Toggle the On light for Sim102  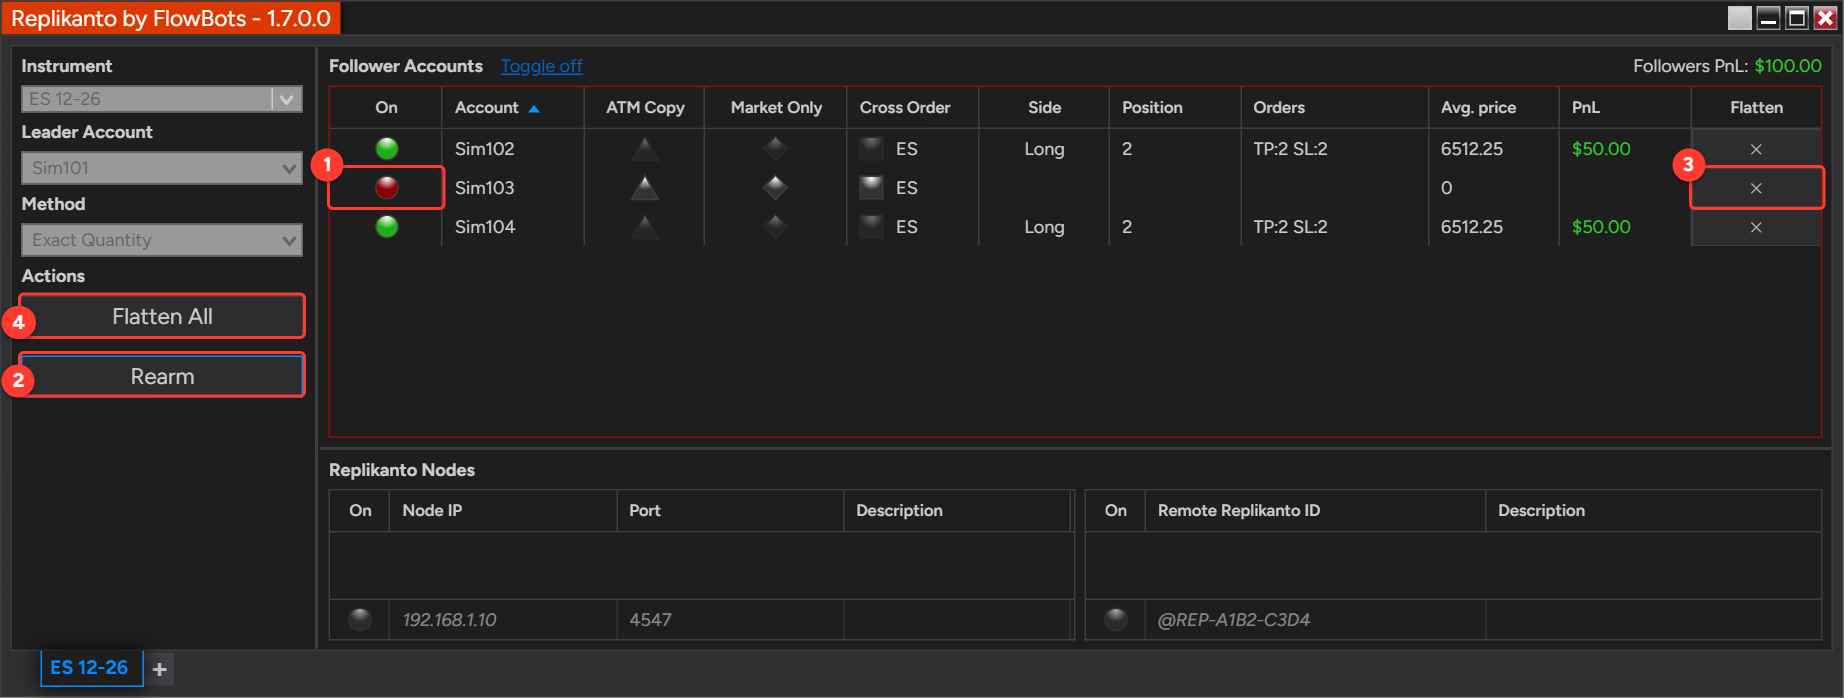tap(386, 149)
